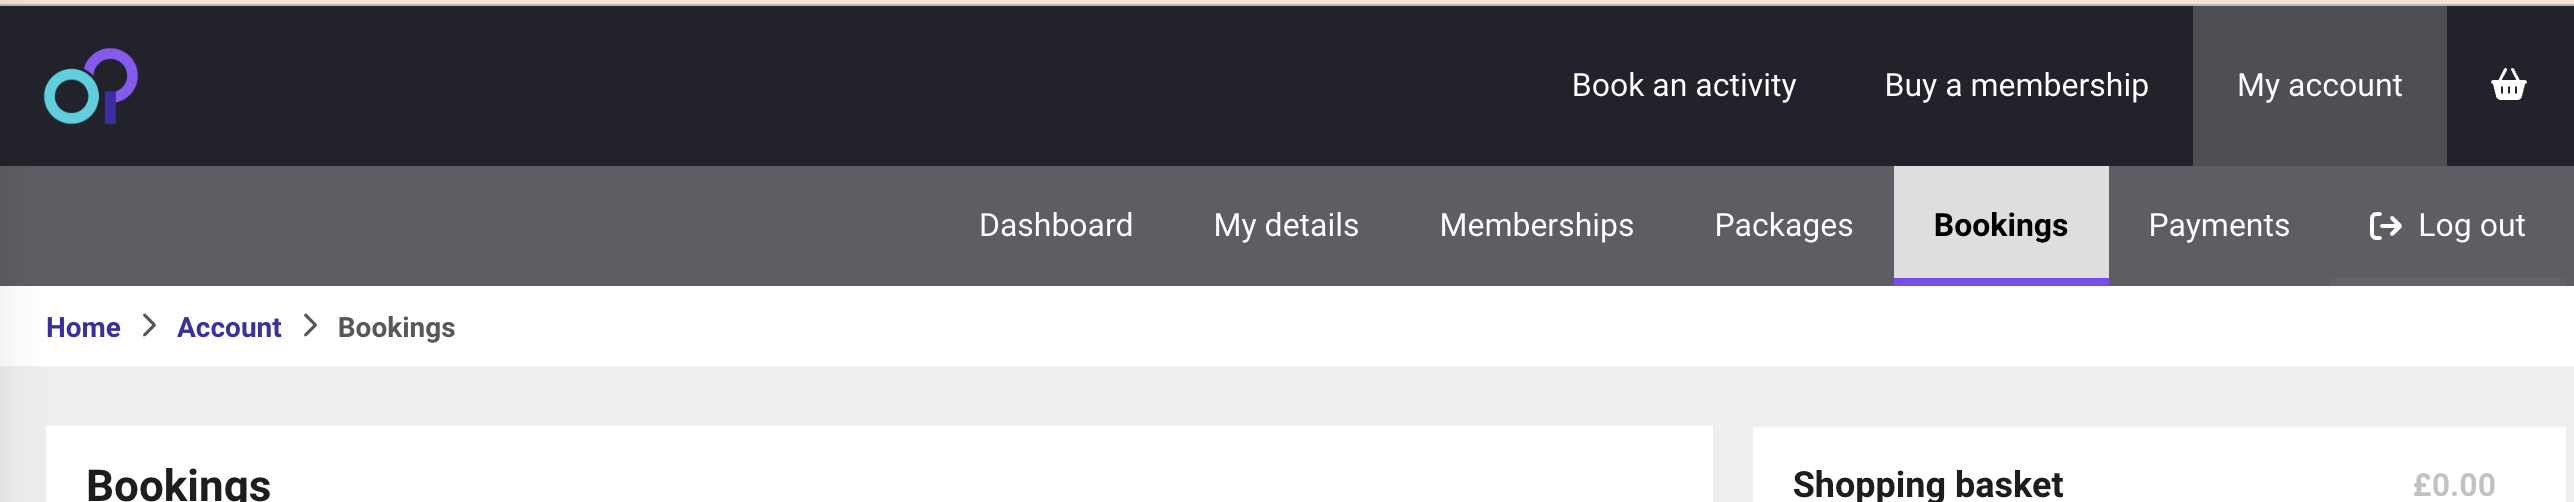The height and width of the screenshot is (502, 2574).
Task: Click the Bookings page heading
Action: pos(178,484)
